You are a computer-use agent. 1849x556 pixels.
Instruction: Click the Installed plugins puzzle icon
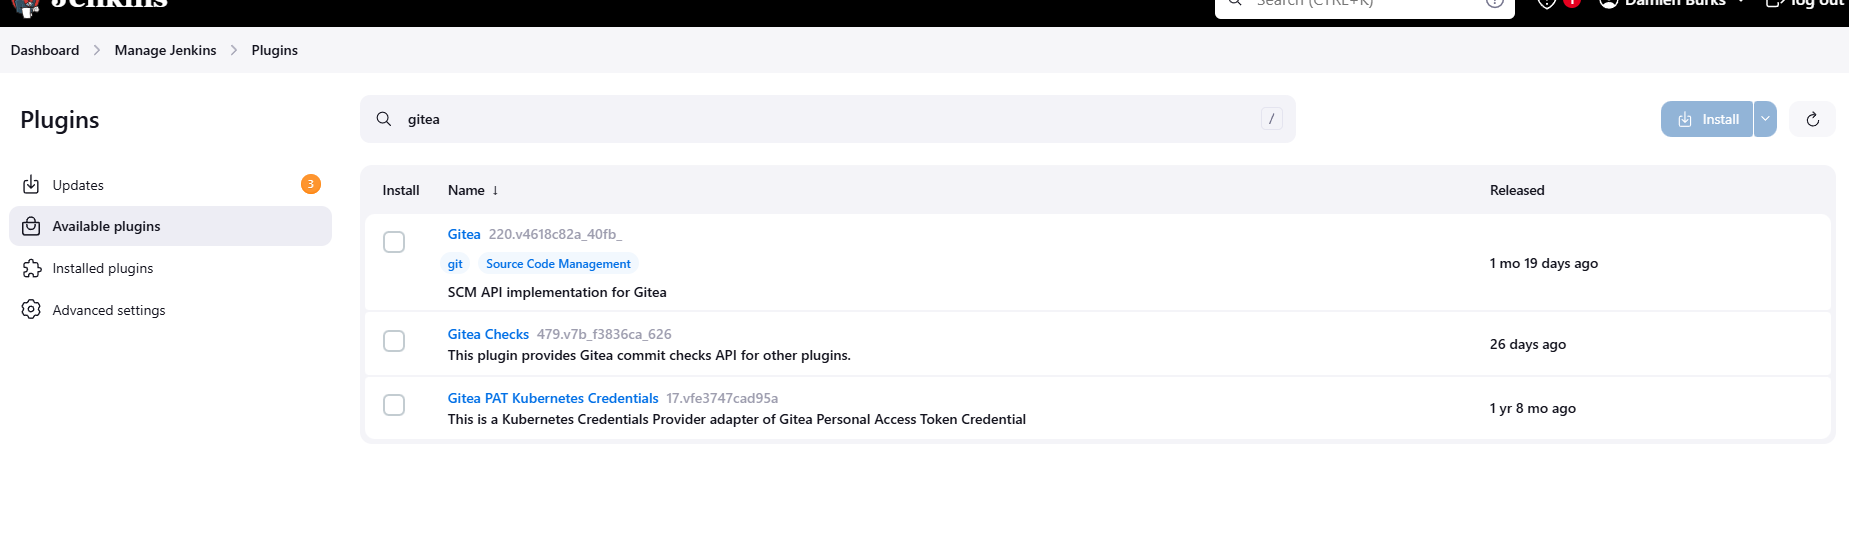pos(31,268)
